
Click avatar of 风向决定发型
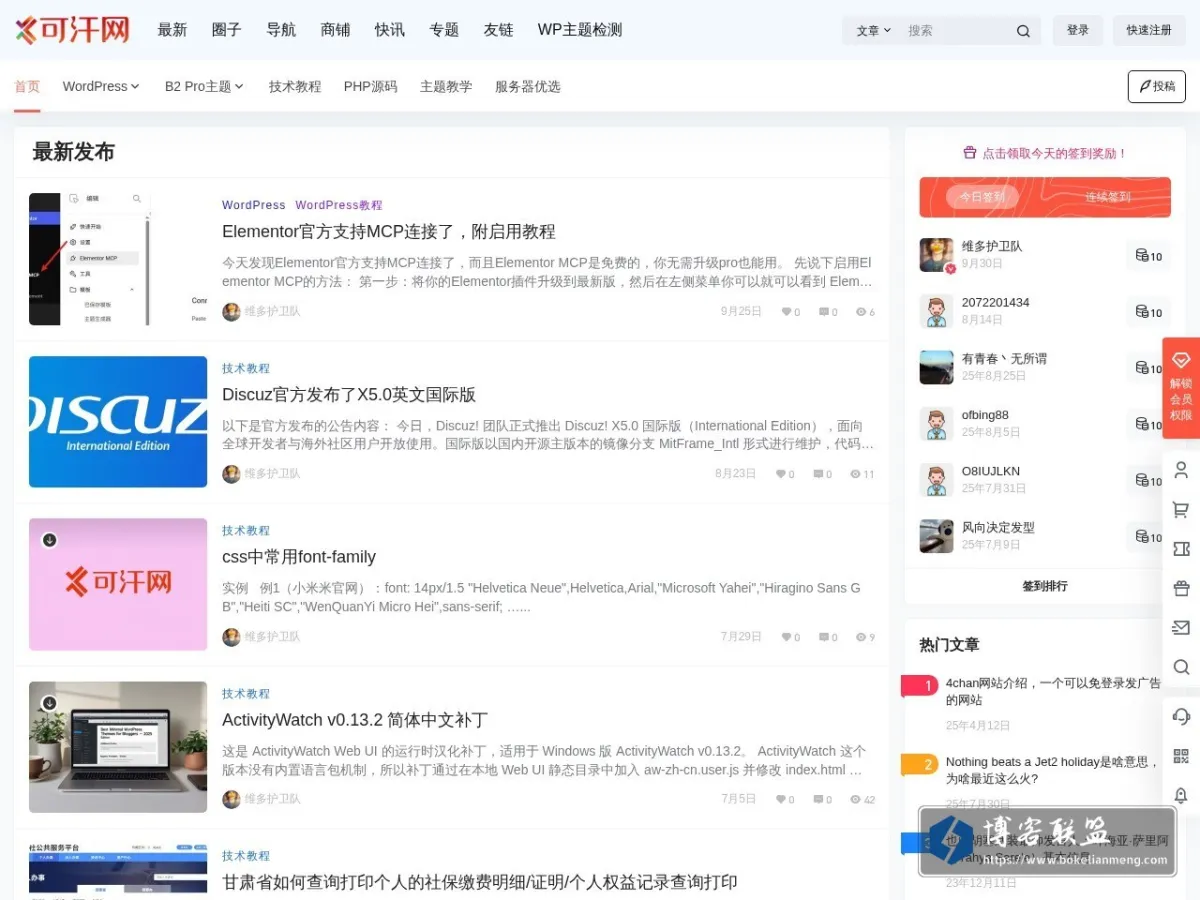[936, 536]
